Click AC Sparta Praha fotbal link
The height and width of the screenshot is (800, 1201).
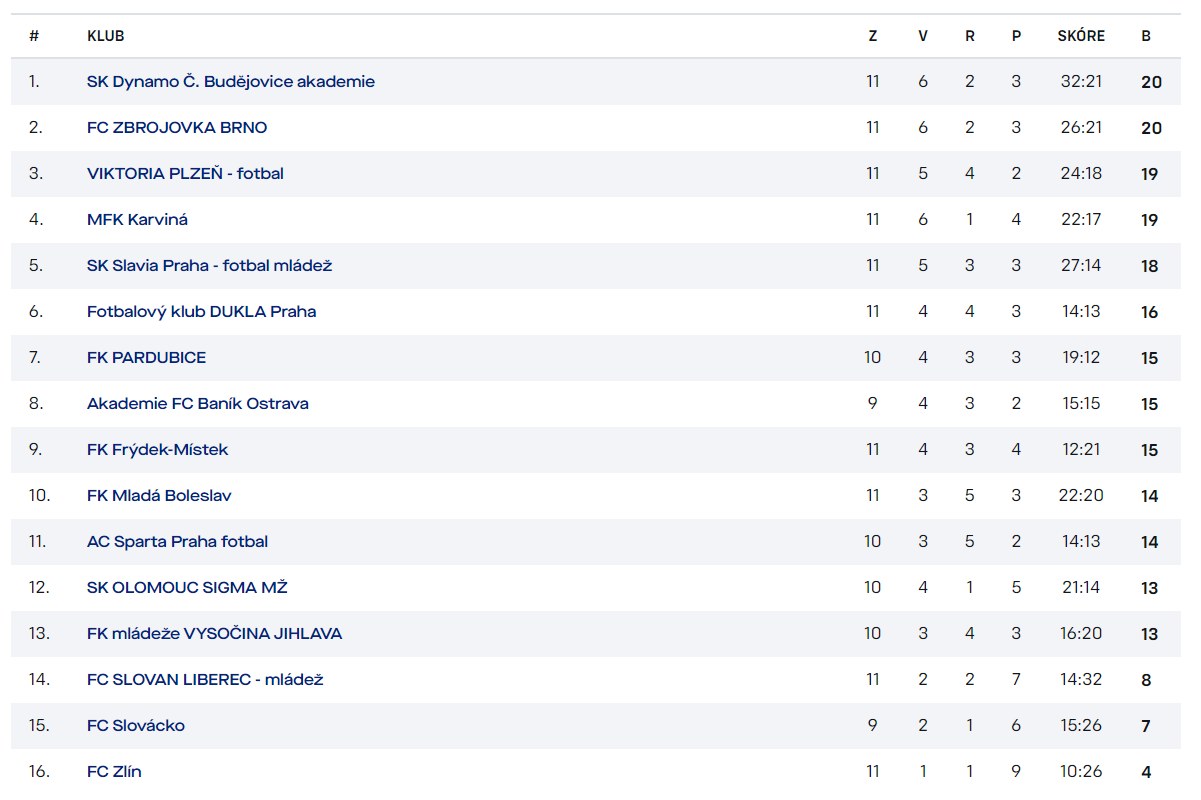177,542
